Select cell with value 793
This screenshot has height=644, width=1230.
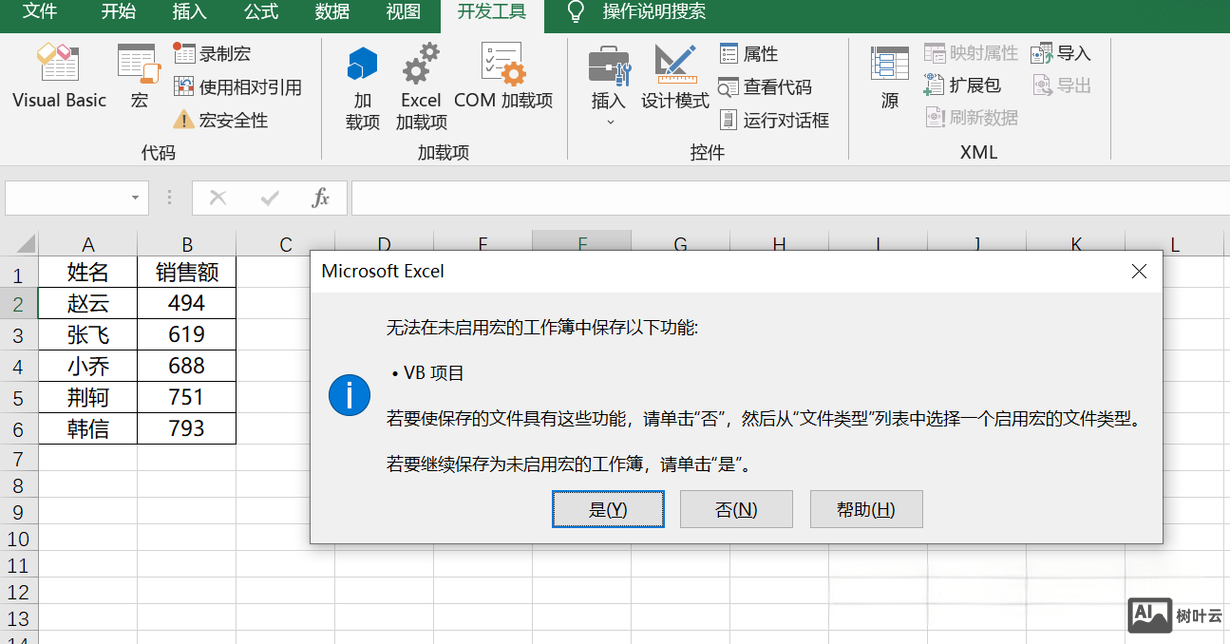coord(187,429)
